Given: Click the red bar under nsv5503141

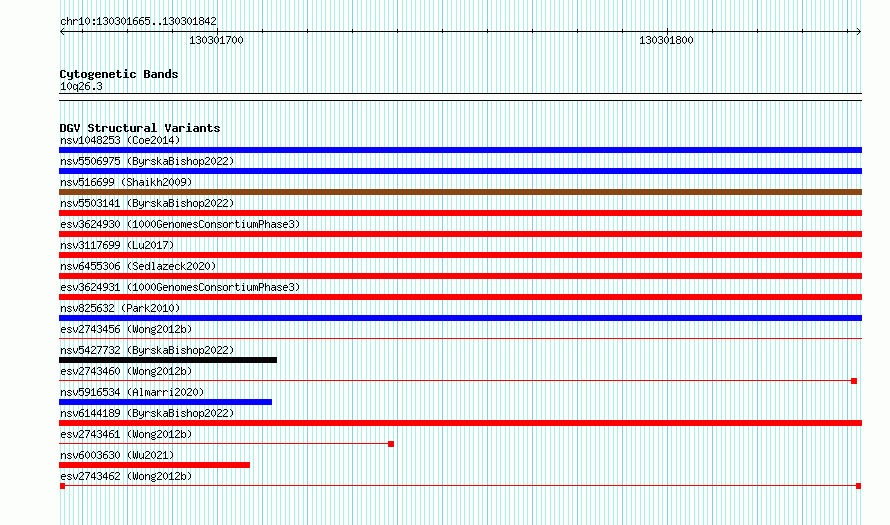Looking at the screenshot, I should tap(460, 213).
